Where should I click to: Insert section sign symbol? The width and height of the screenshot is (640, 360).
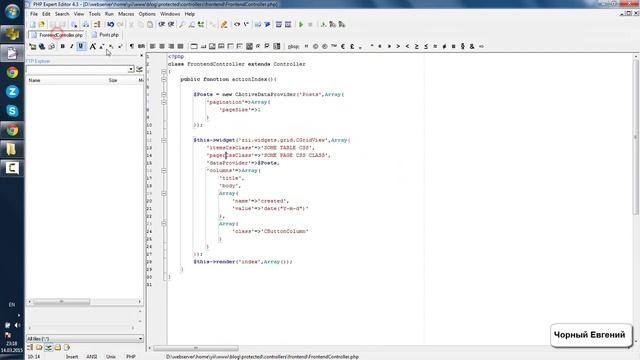(462, 47)
